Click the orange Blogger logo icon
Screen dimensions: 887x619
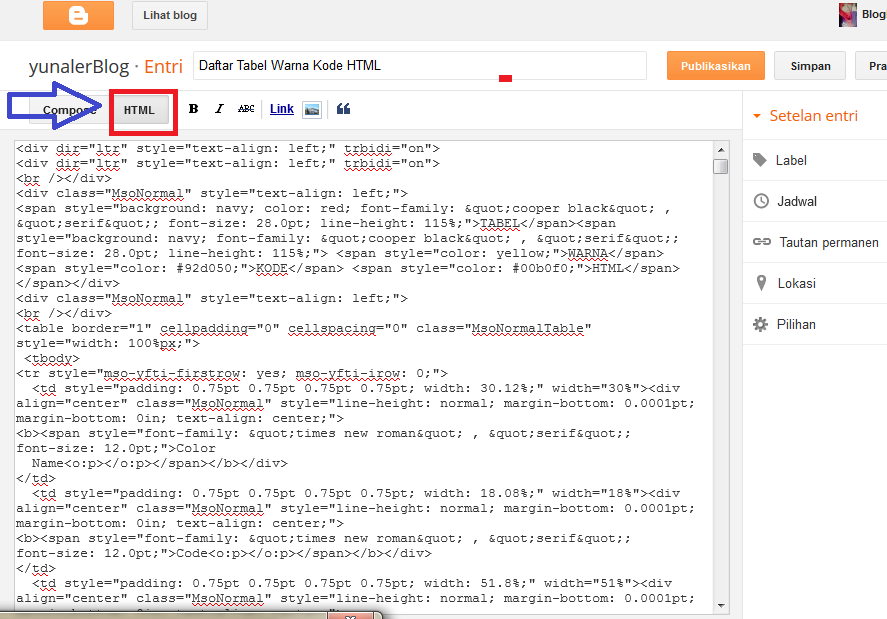[x=78, y=15]
